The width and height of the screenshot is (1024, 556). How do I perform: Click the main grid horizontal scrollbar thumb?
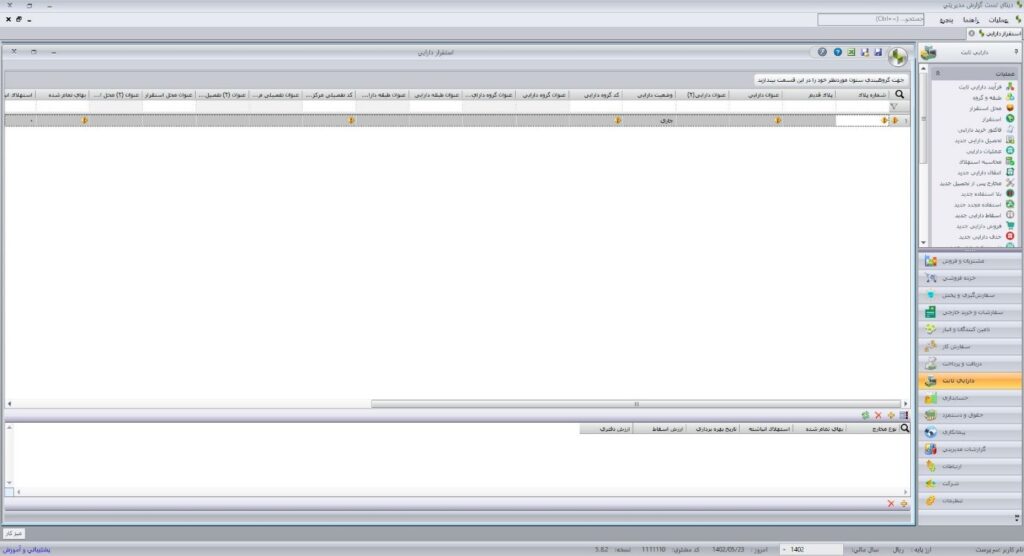(635, 404)
